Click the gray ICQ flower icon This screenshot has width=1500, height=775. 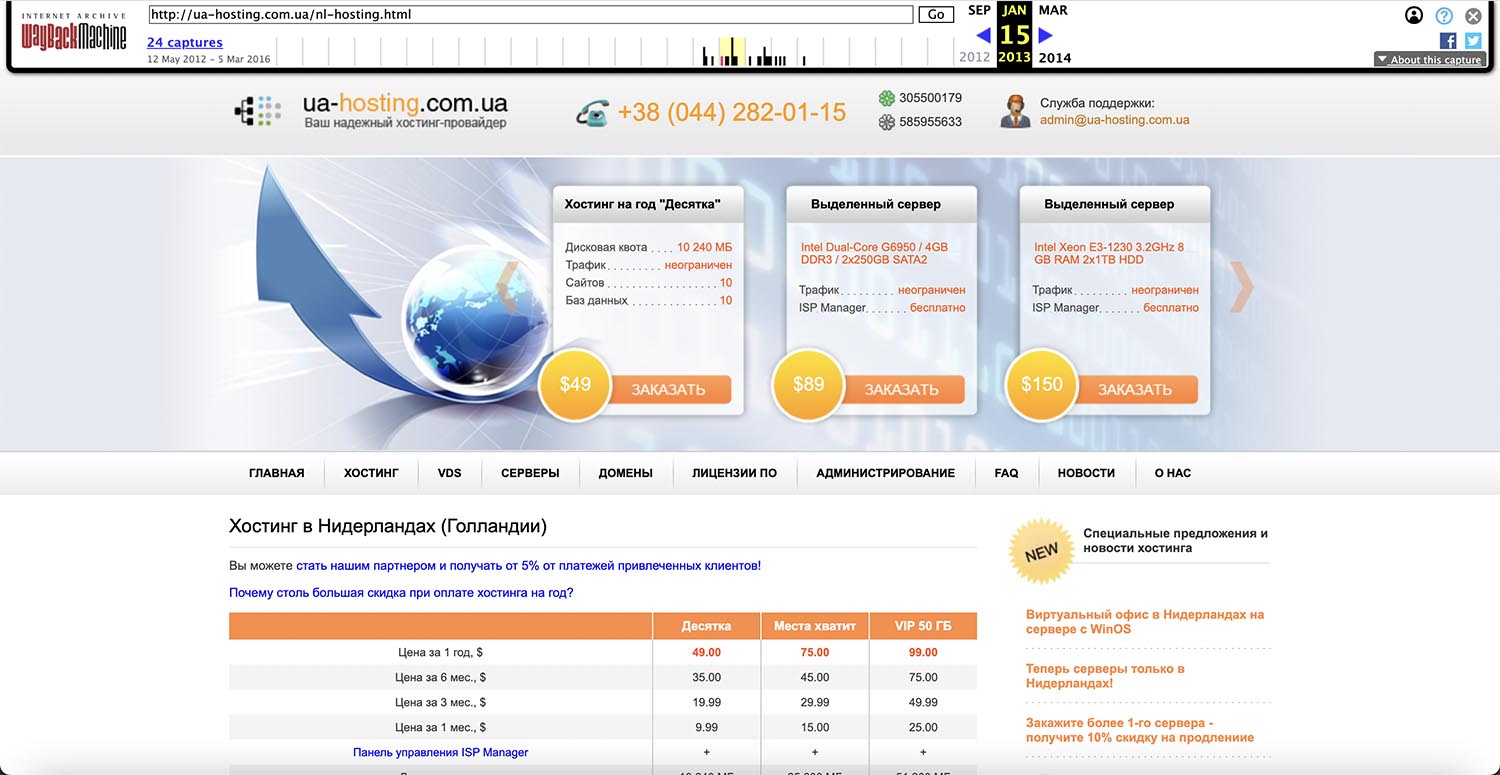[x=886, y=122]
